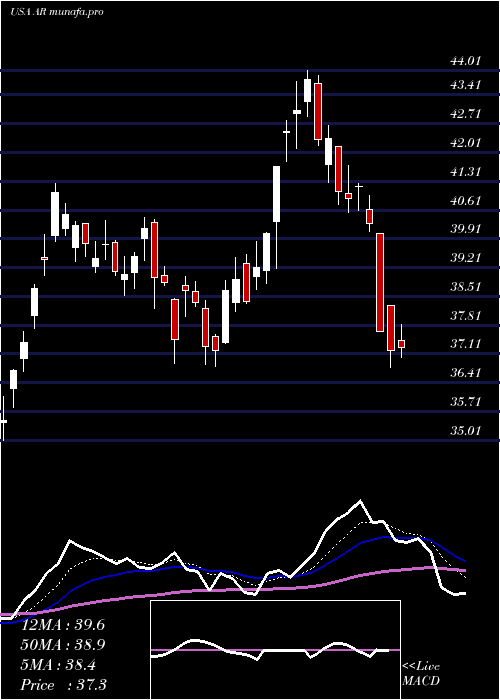Click the 36.41 price axis label

click(465, 373)
